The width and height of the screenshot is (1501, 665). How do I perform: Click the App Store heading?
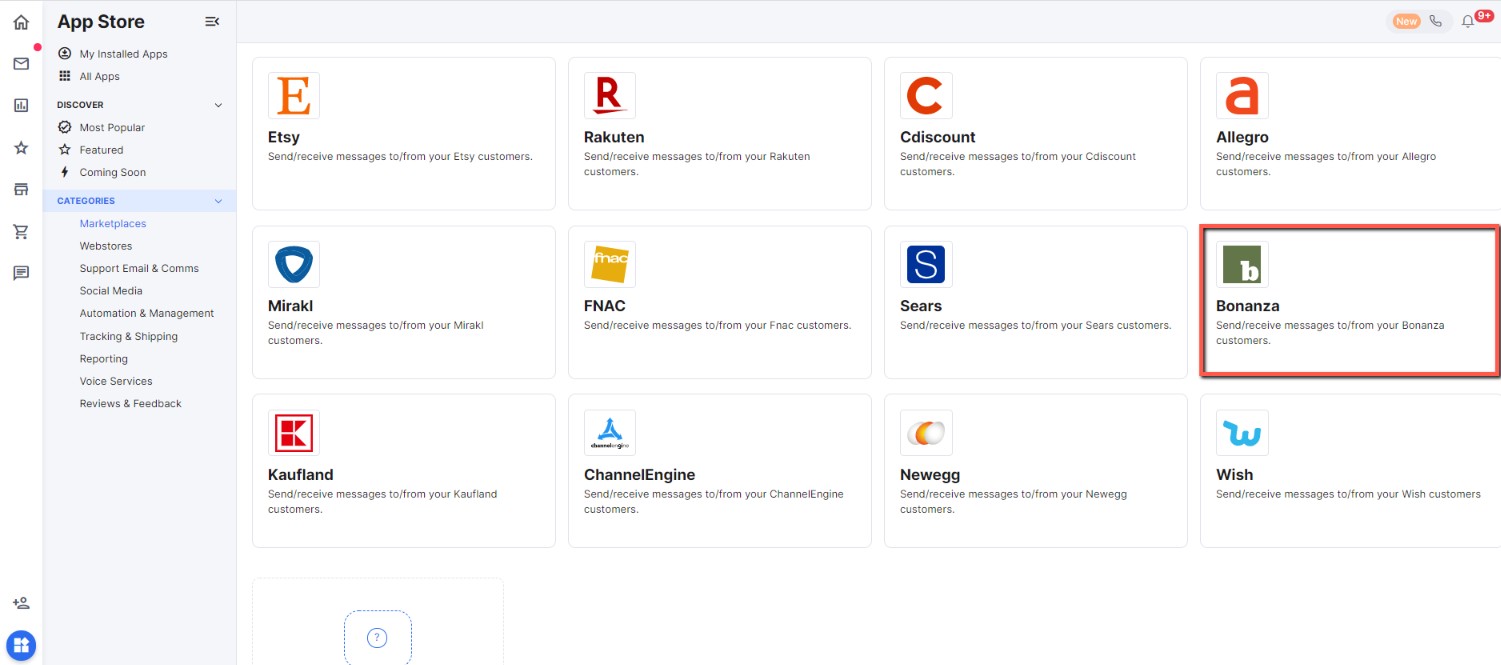pyautogui.click(x=101, y=22)
